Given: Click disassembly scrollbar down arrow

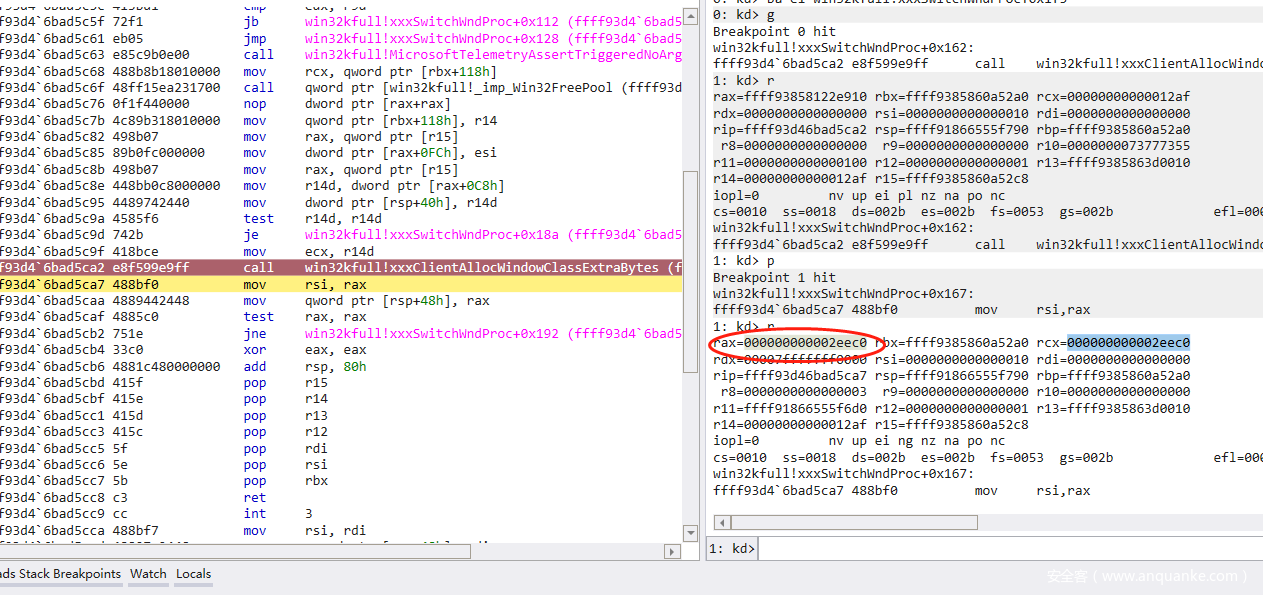Looking at the screenshot, I should pyautogui.click(x=690, y=534).
